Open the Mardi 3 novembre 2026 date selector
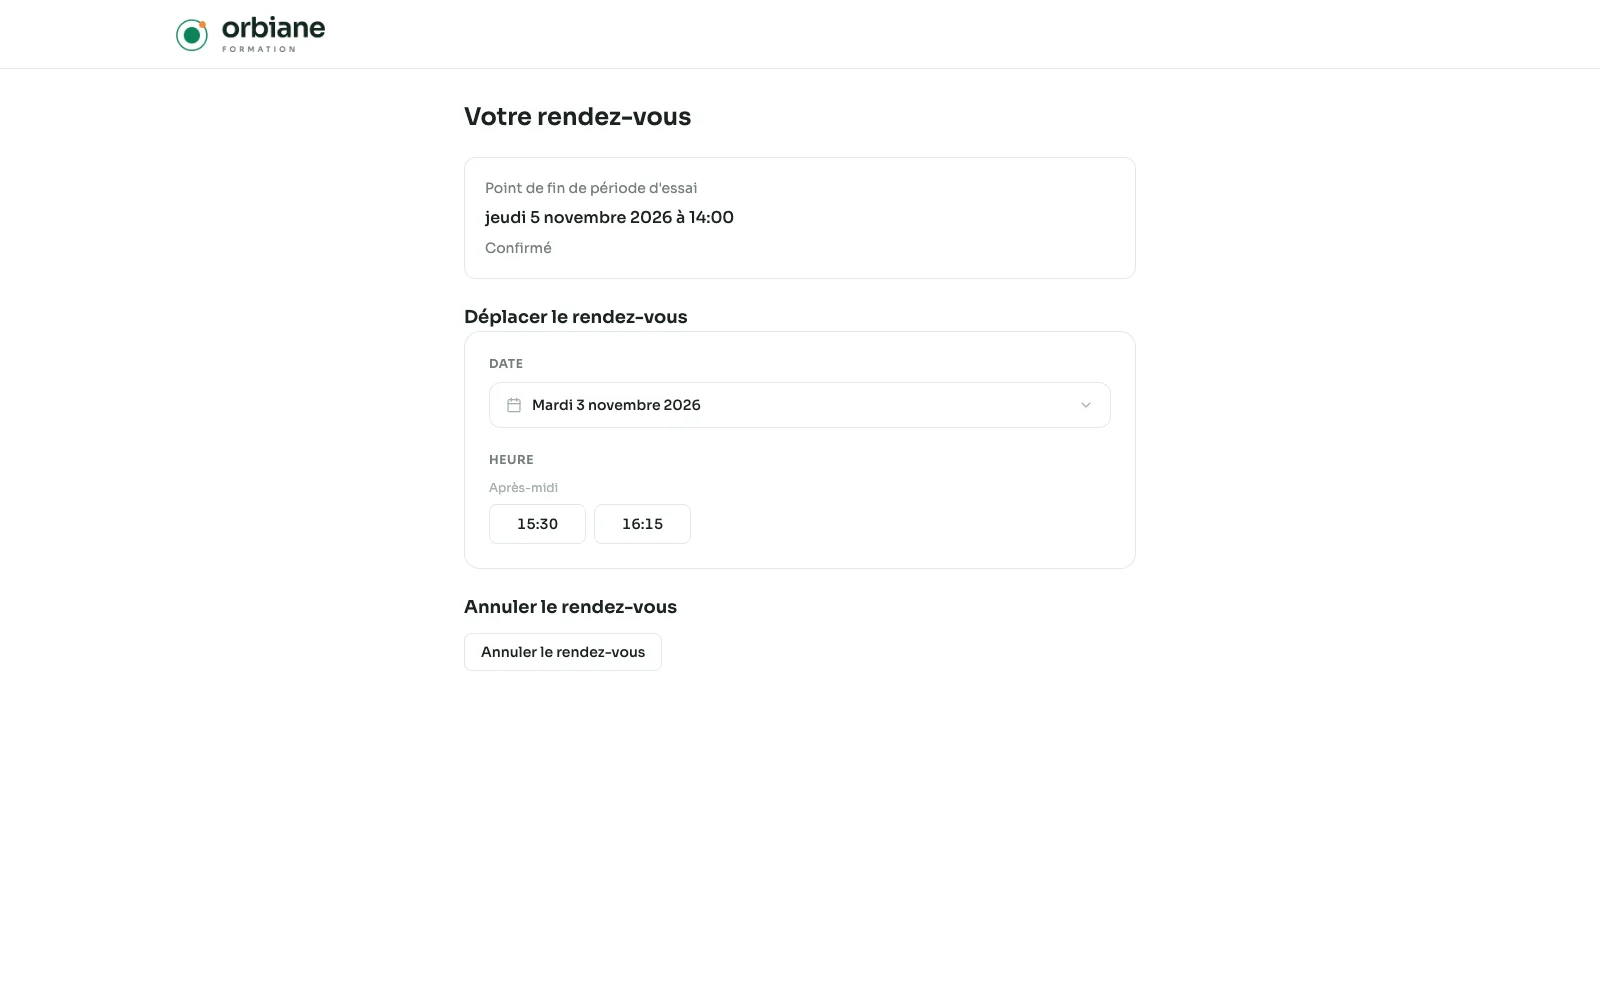The width and height of the screenshot is (1600, 1000). pyautogui.click(x=800, y=405)
